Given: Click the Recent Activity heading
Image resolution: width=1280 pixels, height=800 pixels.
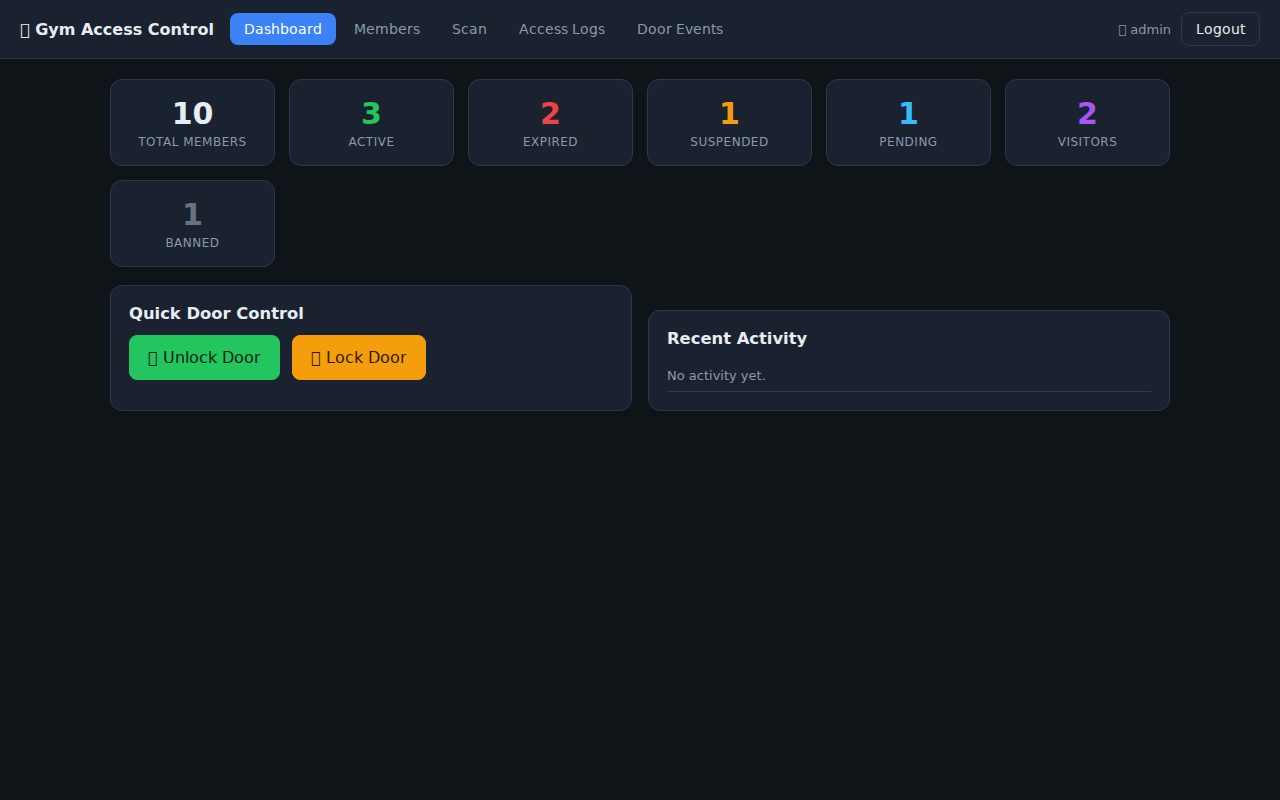Looking at the screenshot, I should [737, 338].
